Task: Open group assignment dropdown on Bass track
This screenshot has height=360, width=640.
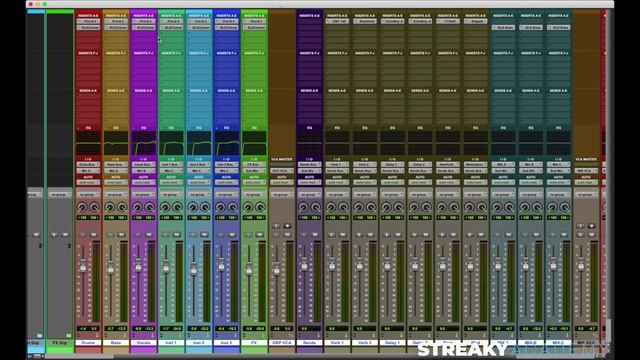Action: coord(116,195)
